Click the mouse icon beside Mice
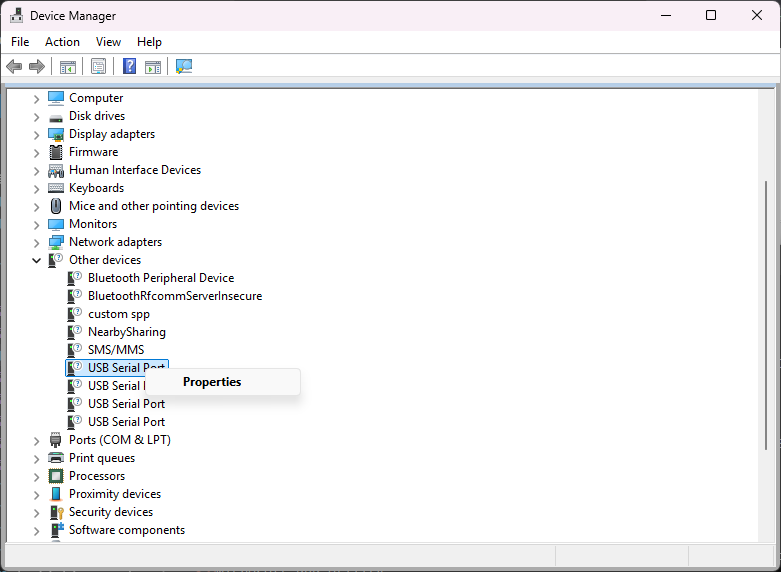The width and height of the screenshot is (781, 572). [x=56, y=206]
